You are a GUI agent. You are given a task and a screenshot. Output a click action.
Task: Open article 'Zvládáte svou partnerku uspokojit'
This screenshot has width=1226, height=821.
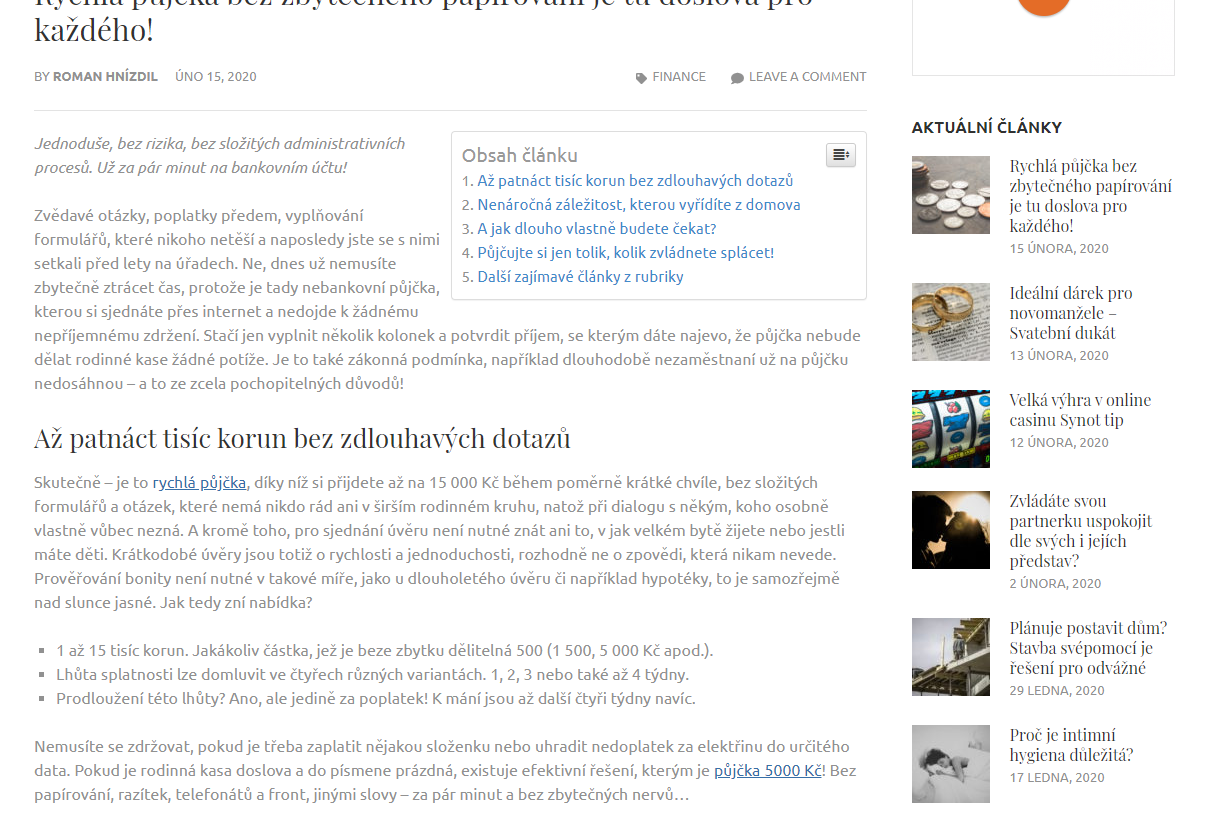[x=1081, y=531]
